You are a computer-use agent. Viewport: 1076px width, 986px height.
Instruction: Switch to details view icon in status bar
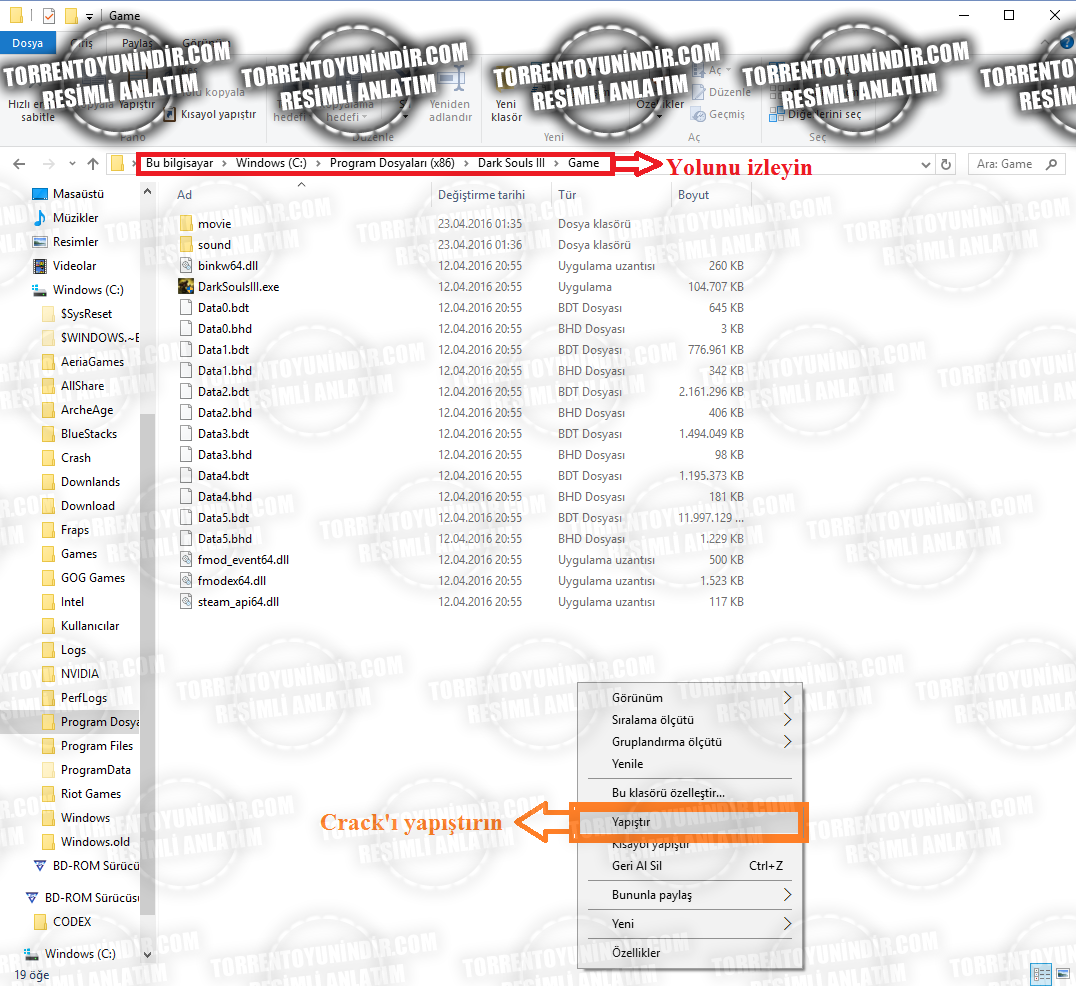click(1042, 974)
